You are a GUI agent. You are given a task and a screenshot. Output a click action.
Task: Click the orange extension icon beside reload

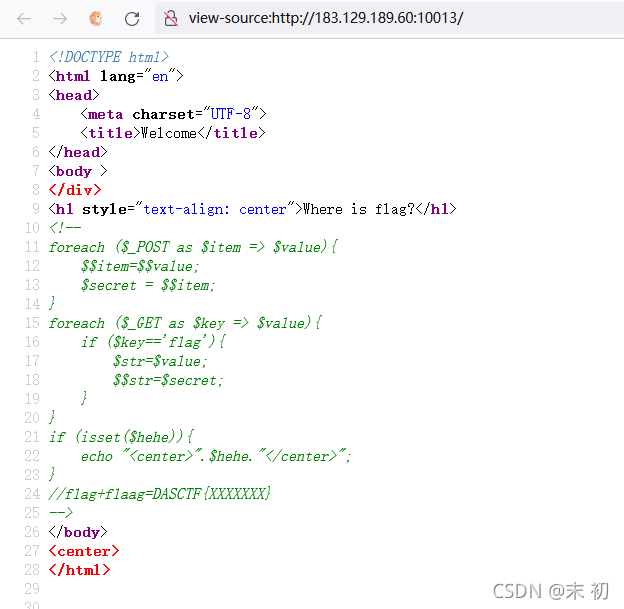coord(96,18)
